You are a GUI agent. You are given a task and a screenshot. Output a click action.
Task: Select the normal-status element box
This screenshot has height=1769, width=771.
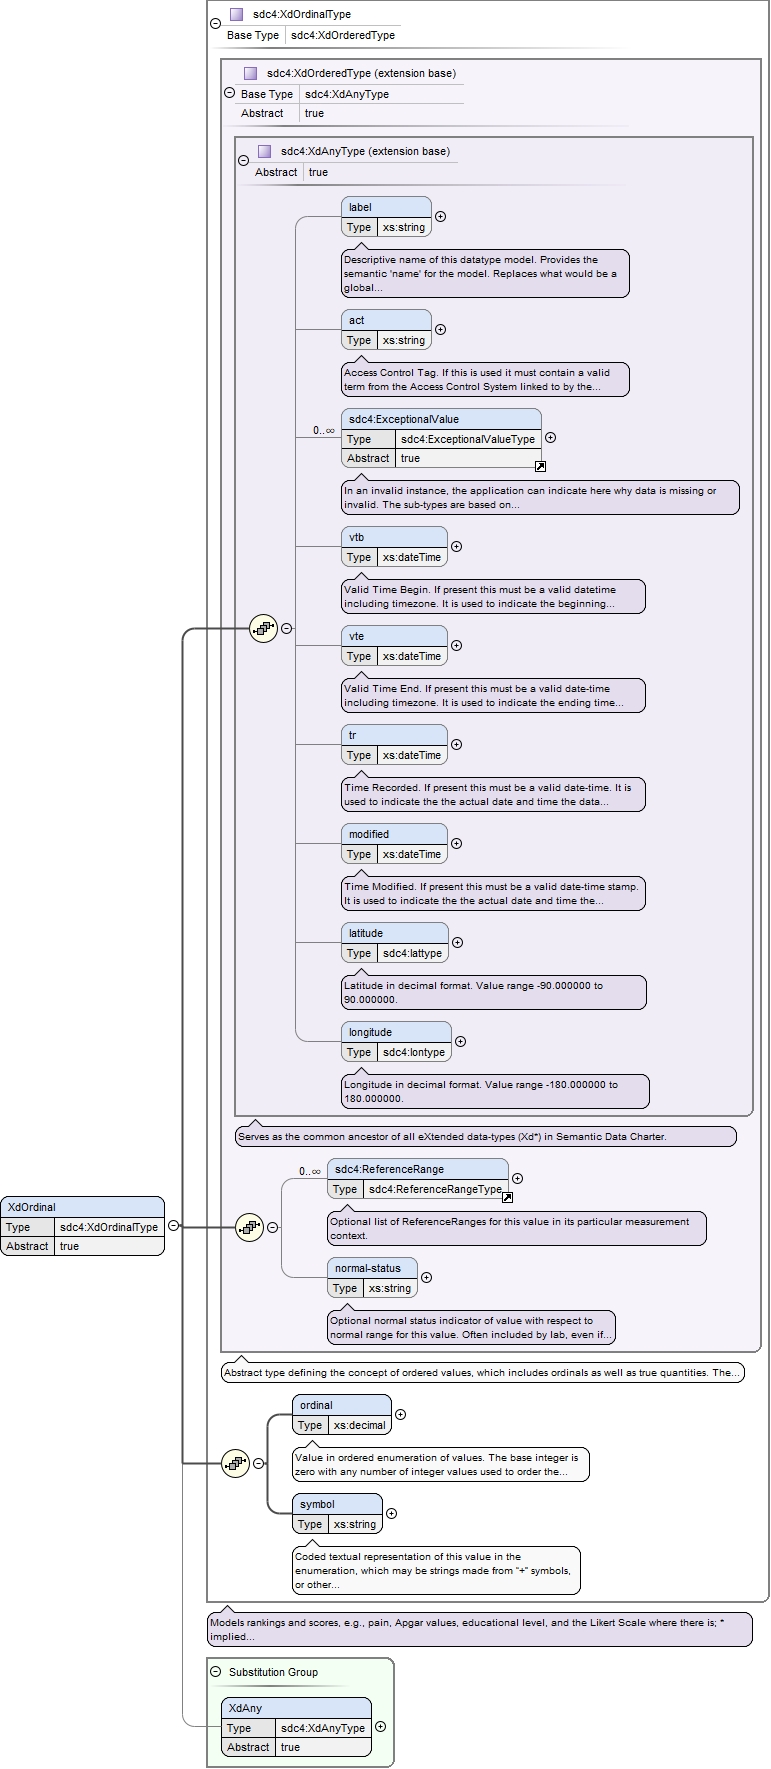tap(372, 1278)
